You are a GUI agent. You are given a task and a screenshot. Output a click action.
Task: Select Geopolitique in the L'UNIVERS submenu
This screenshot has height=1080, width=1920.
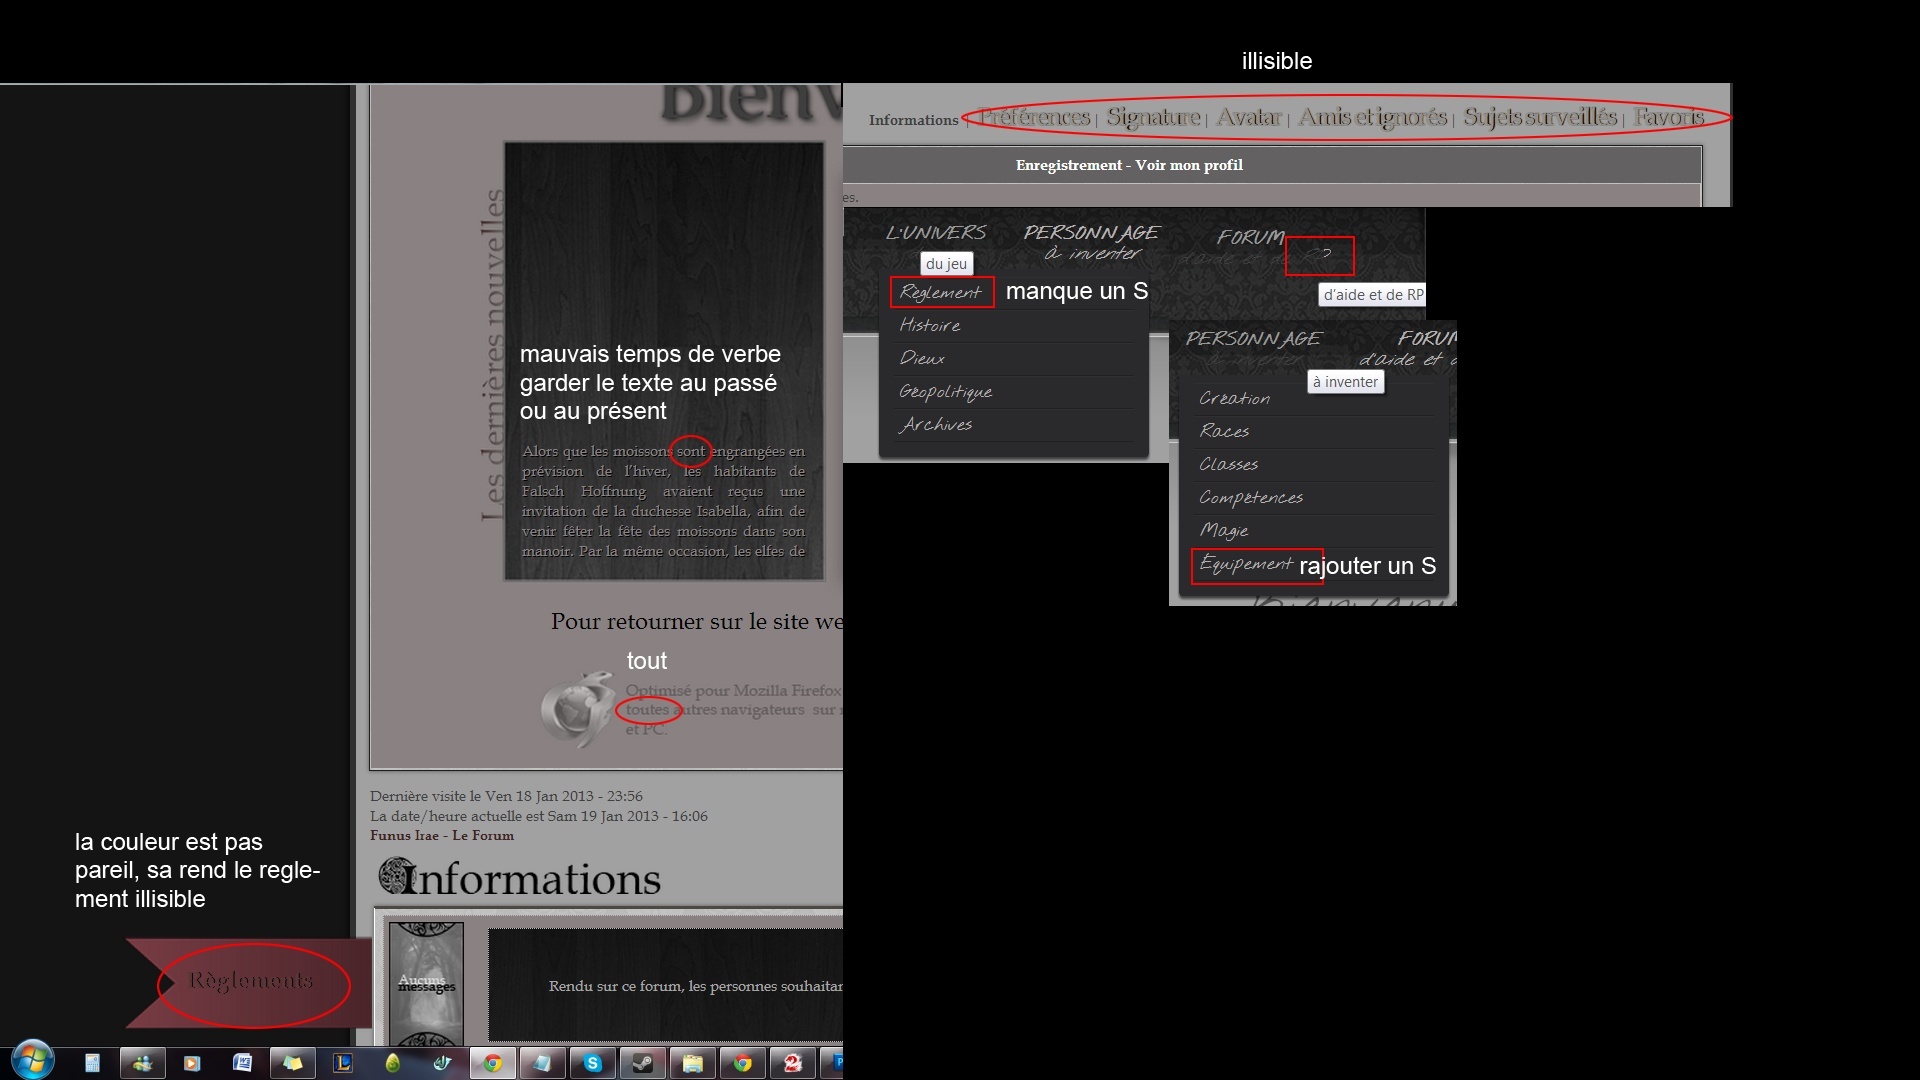[945, 392]
